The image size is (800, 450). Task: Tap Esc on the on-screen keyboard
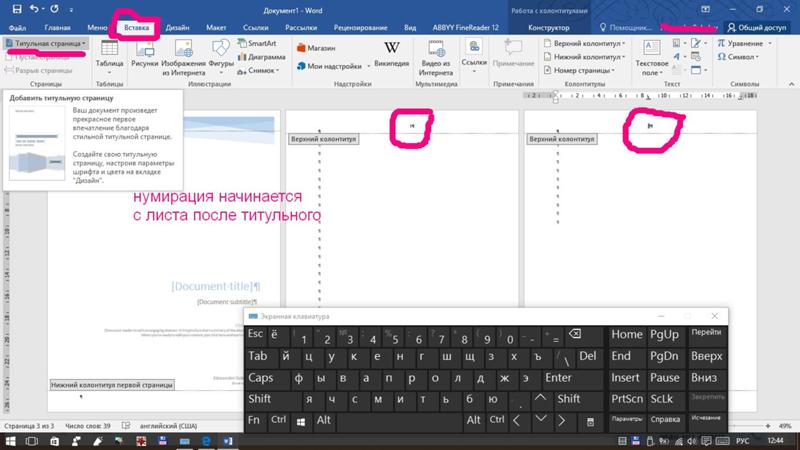pos(255,335)
